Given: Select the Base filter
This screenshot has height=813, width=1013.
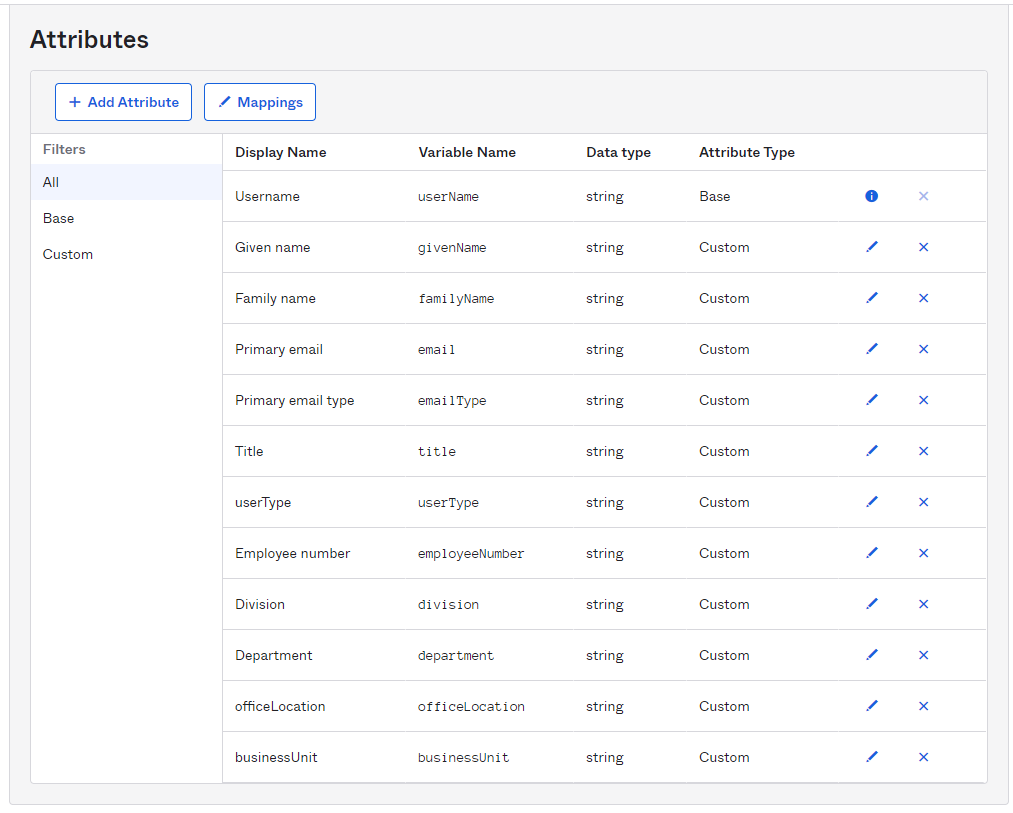Looking at the screenshot, I should pyautogui.click(x=57, y=218).
